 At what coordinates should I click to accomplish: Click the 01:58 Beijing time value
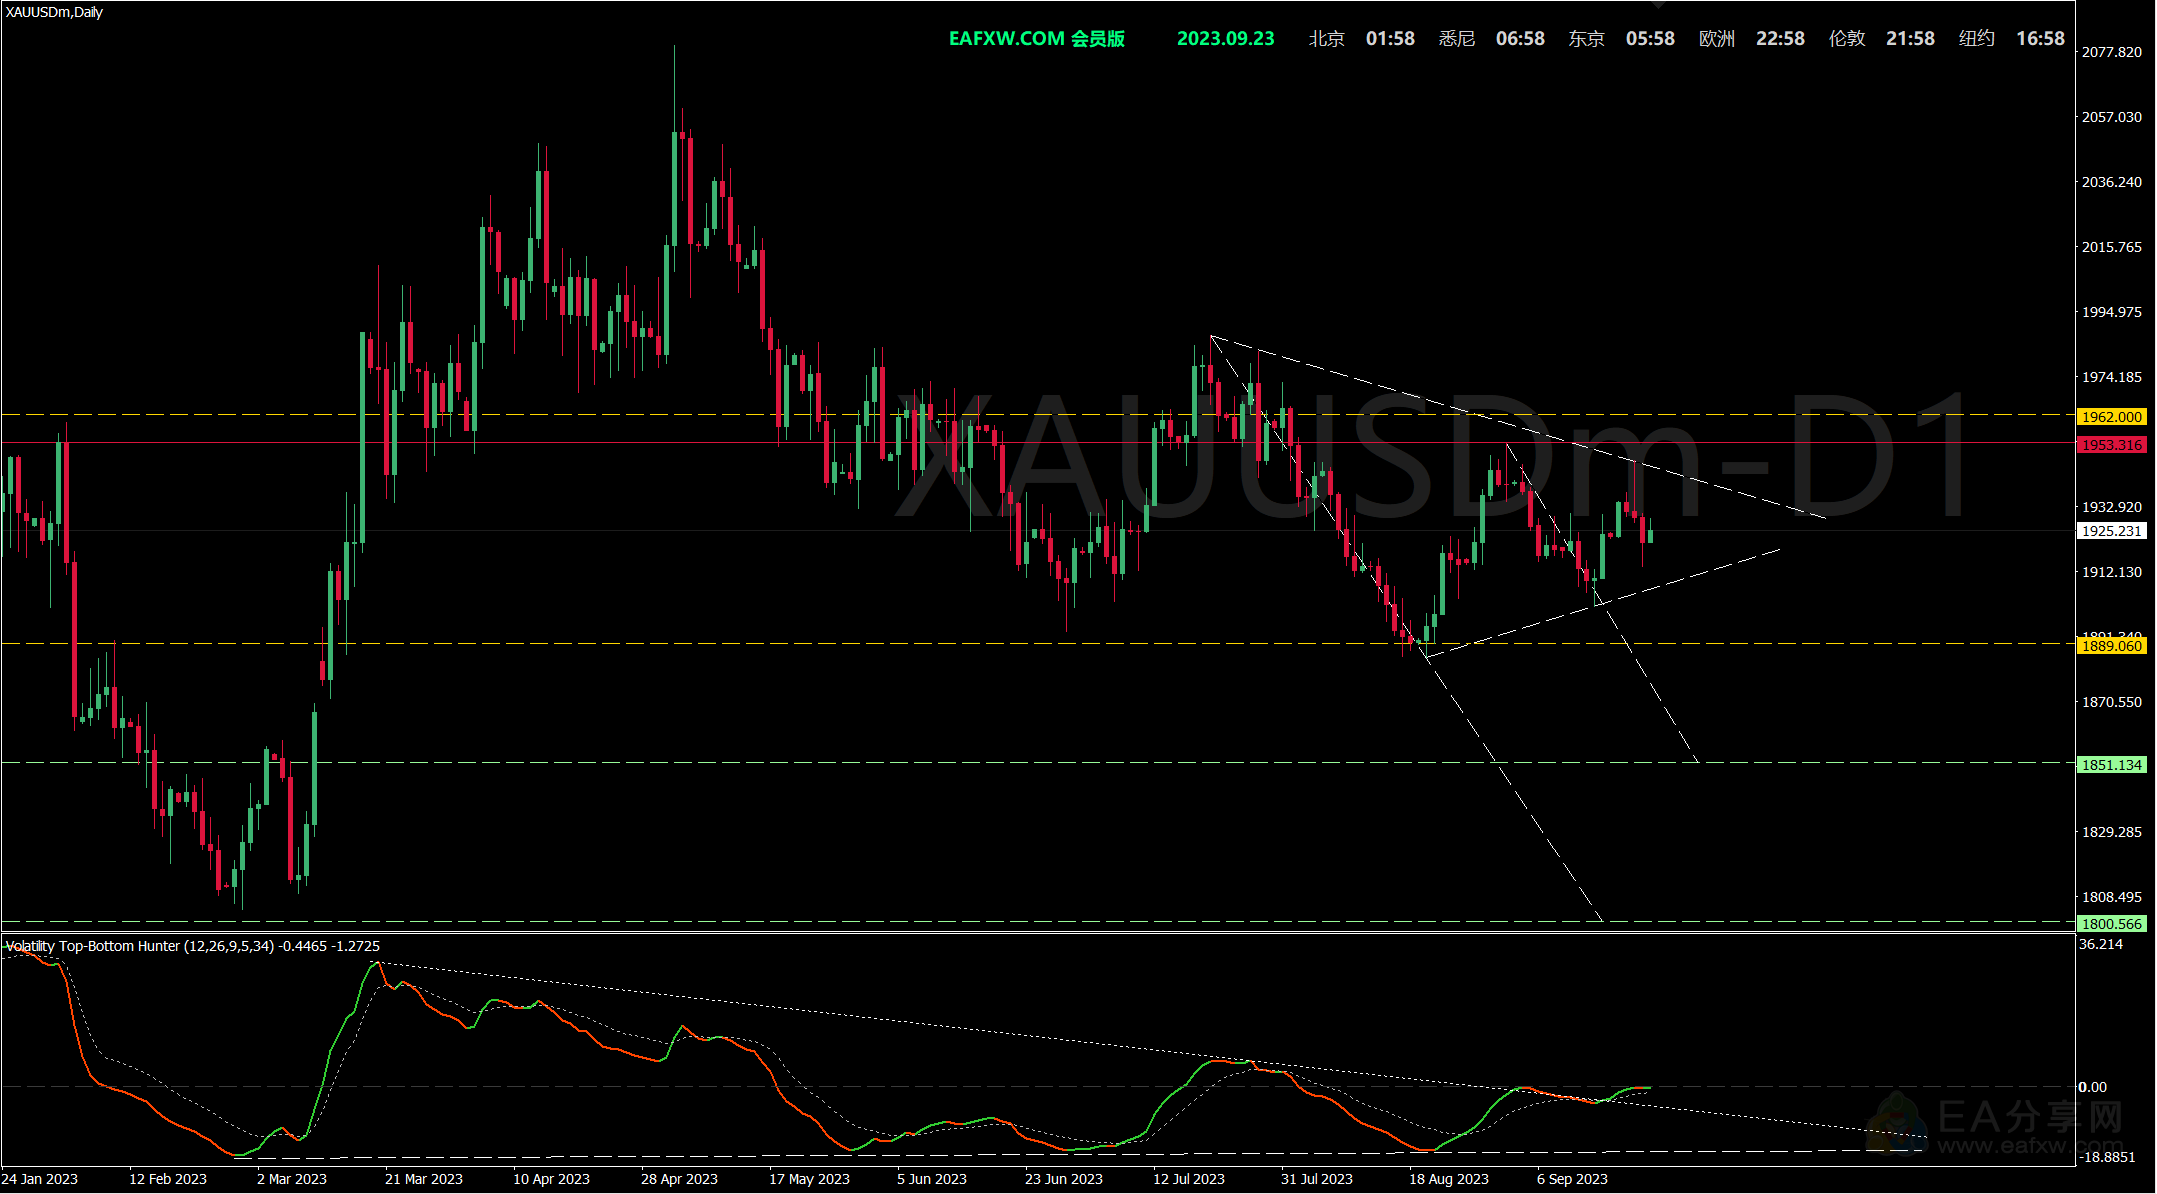(1391, 38)
